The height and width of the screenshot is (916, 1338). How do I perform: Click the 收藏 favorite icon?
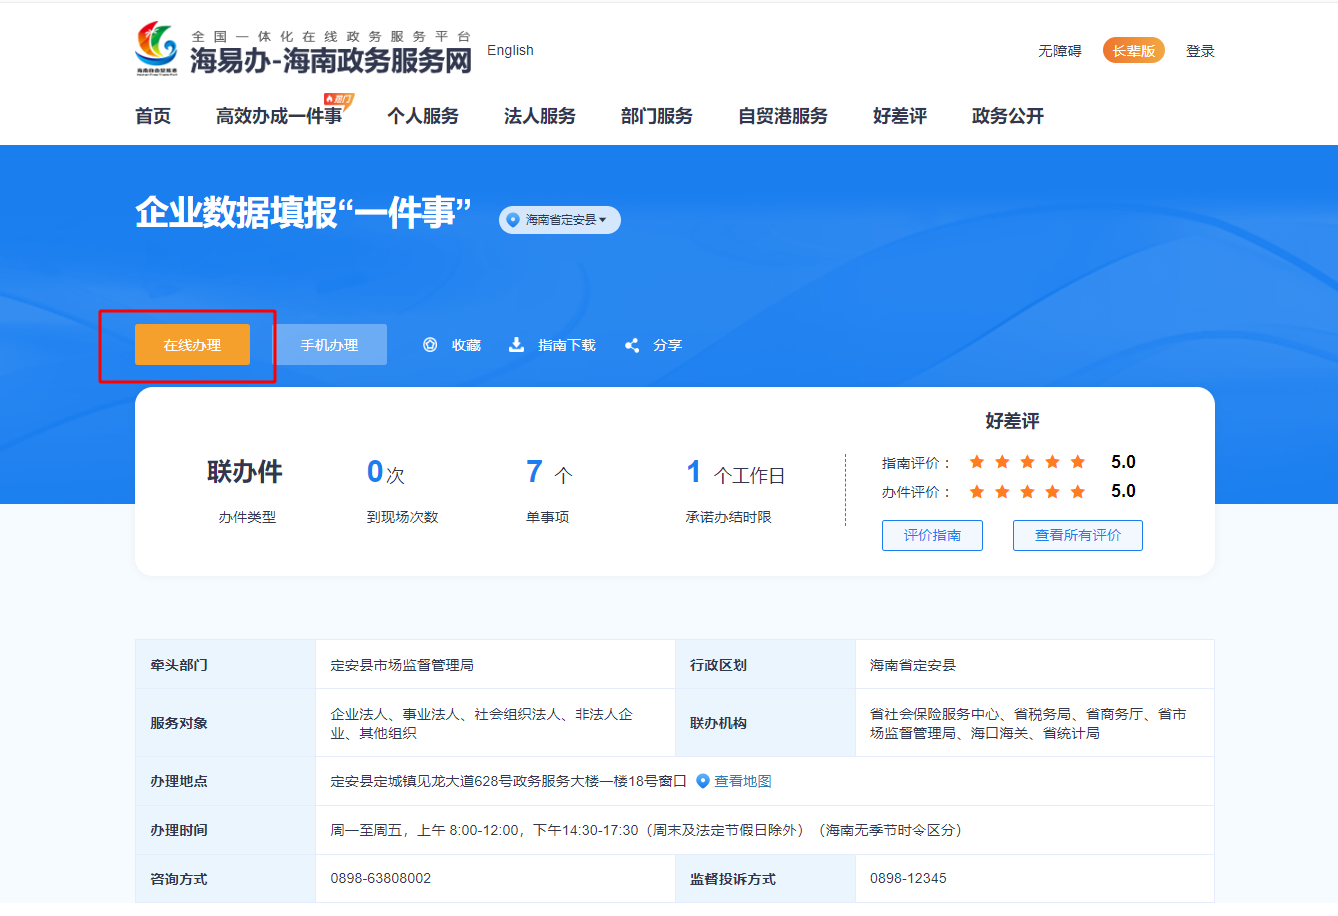(x=430, y=345)
